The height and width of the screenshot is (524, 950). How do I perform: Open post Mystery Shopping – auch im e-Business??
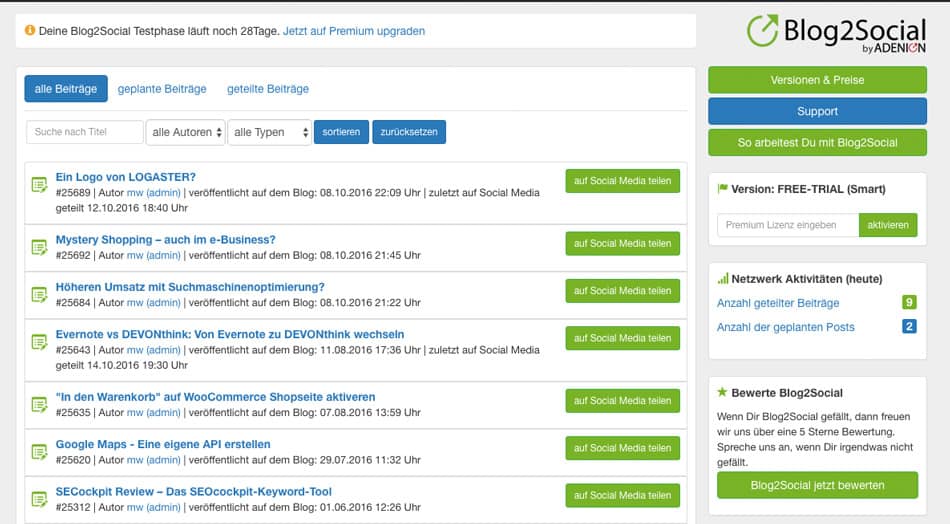165,240
